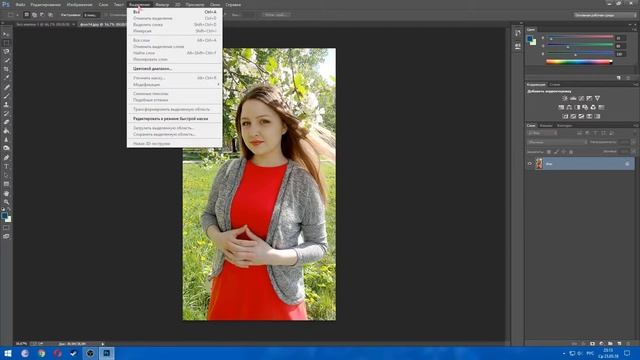Select the Hand tool
The width and height of the screenshot is (640, 360).
pos(6,193)
